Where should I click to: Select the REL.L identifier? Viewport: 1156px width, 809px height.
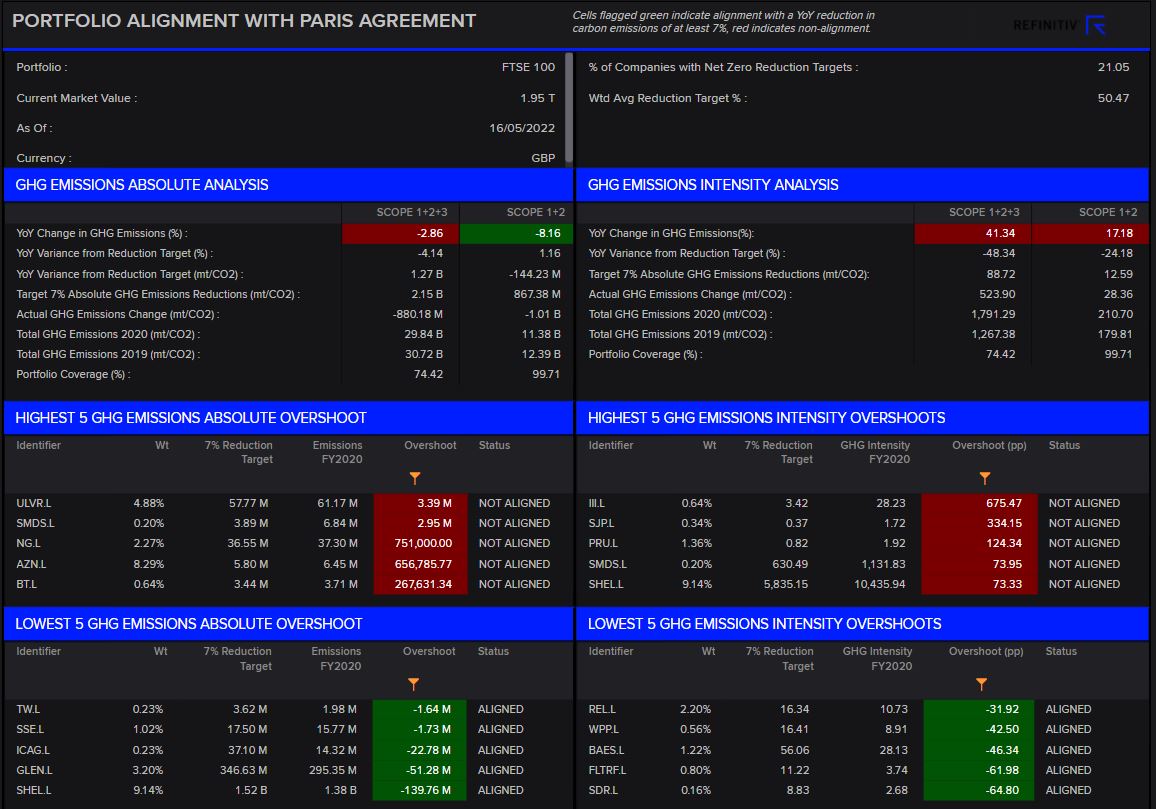(x=602, y=709)
